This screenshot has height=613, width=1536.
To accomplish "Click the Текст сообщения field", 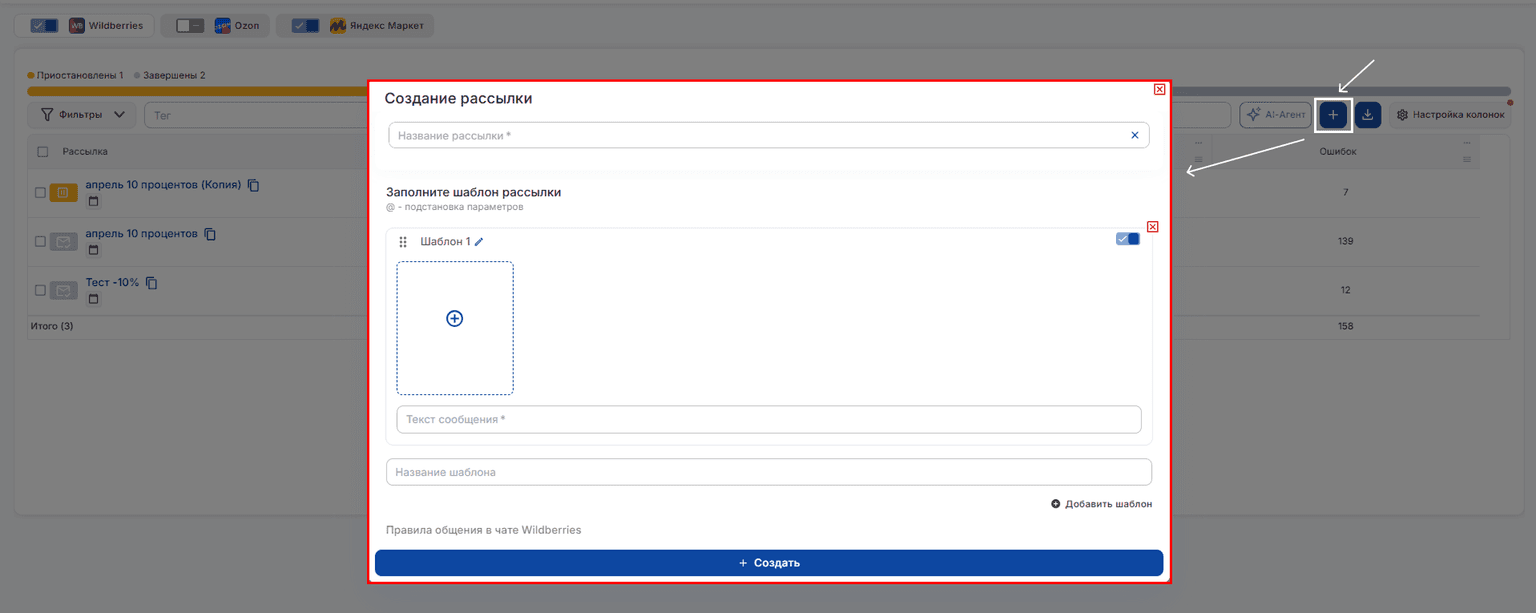I will (768, 419).
